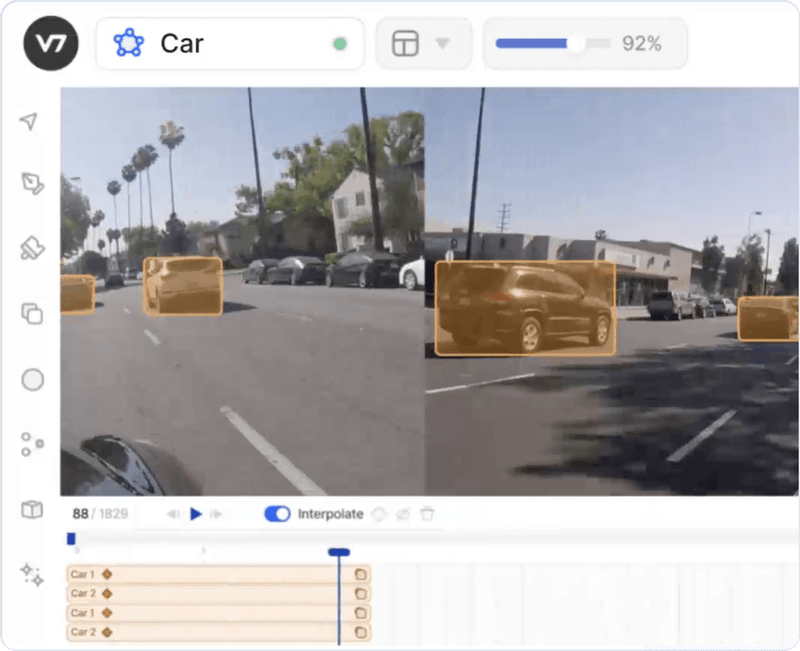800x651 pixels.
Task: Click the trash icon in the timeline toolbar
Action: pyautogui.click(x=428, y=514)
